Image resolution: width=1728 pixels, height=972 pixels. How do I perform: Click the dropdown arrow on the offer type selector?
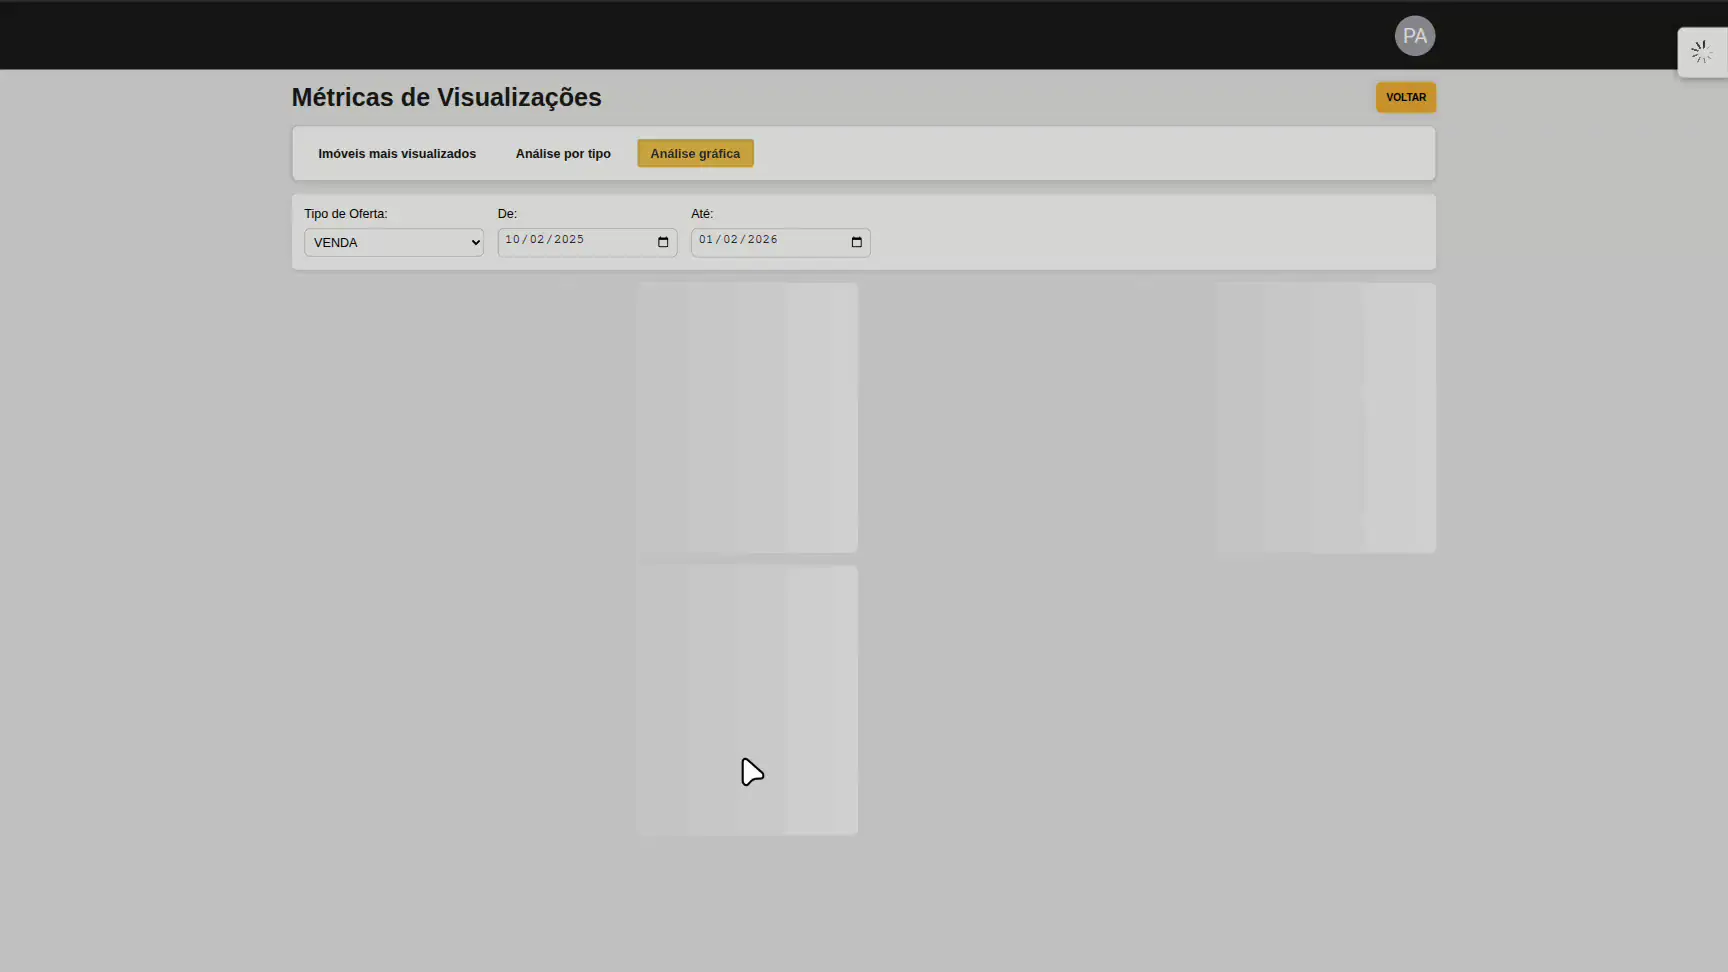point(474,242)
